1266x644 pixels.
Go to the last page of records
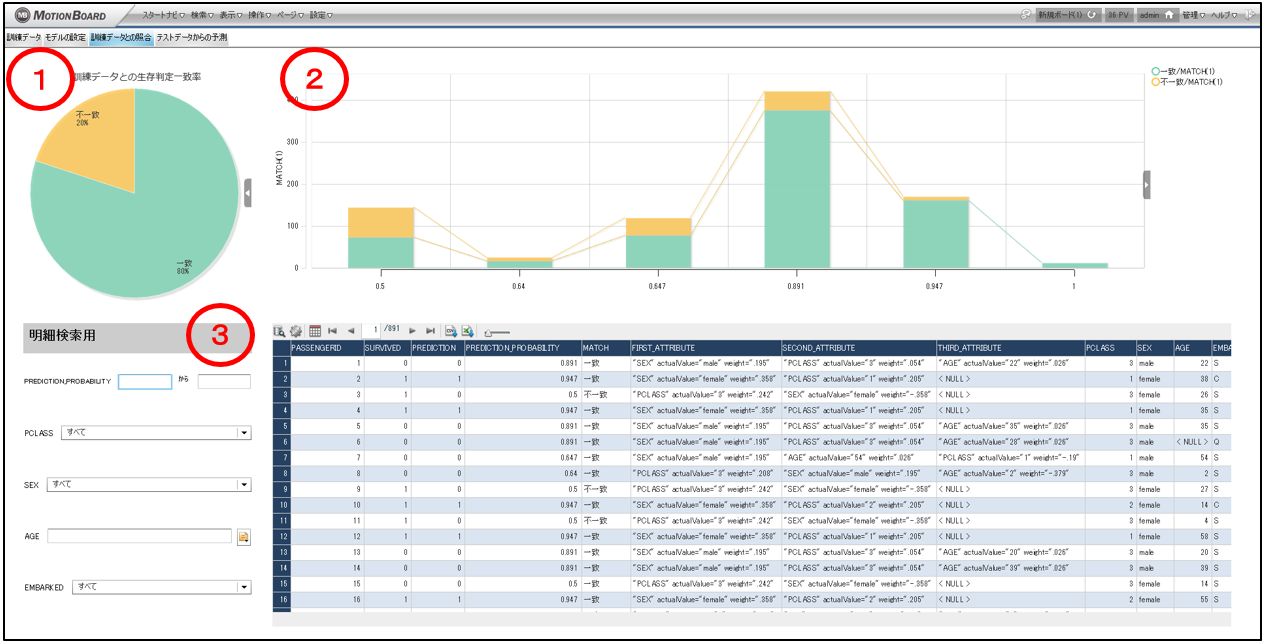[x=430, y=330]
